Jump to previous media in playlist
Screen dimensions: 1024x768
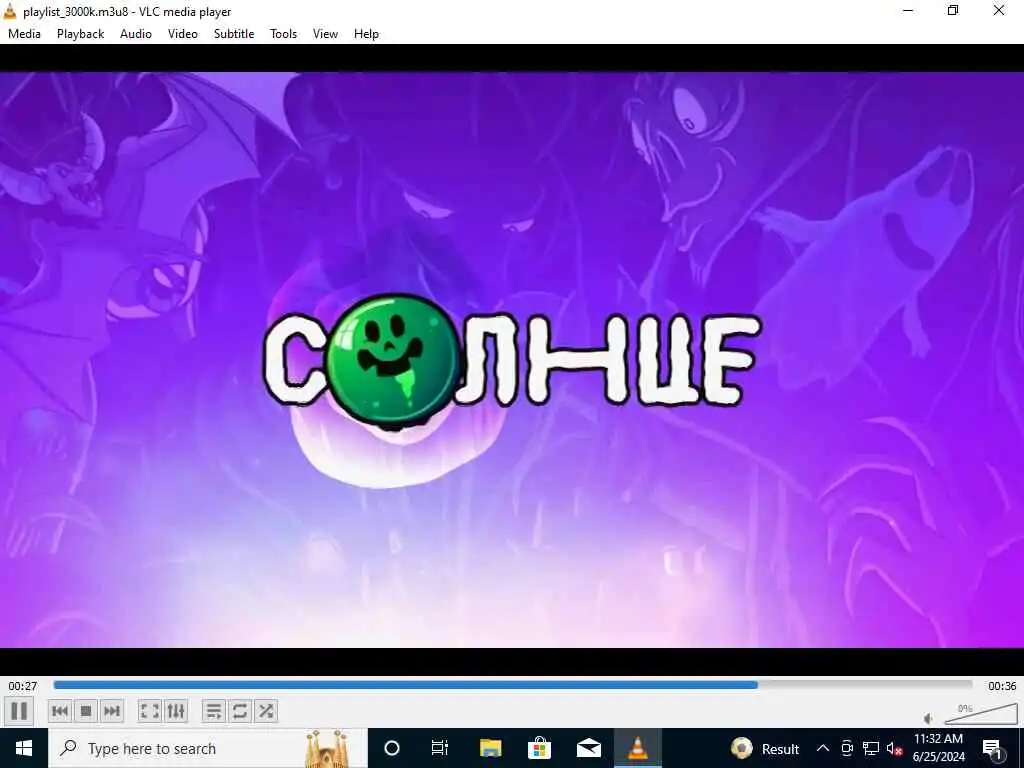(60, 711)
